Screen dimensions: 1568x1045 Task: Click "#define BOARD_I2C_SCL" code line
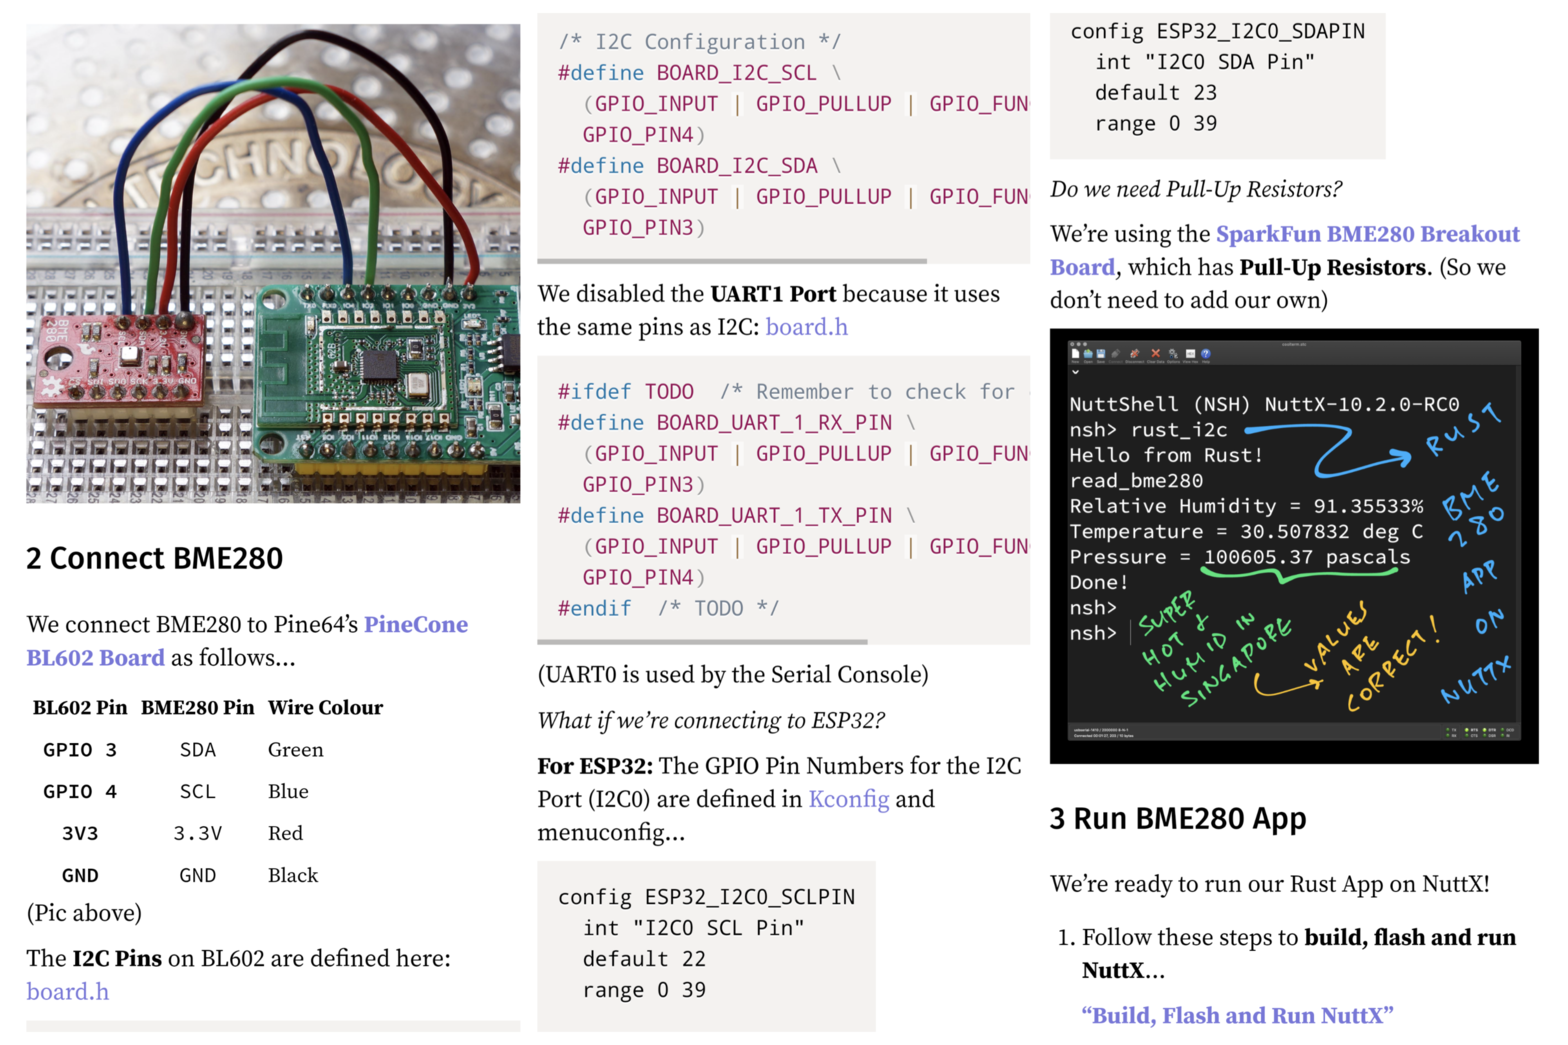tap(699, 73)
